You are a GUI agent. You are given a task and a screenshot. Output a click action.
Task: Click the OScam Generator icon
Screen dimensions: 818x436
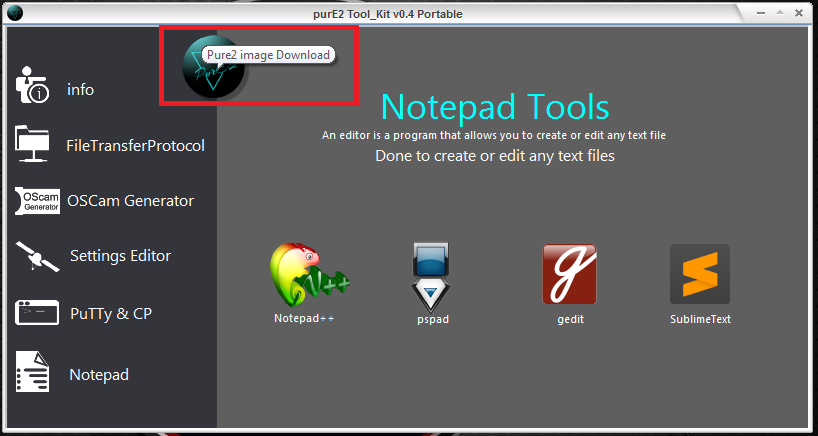tap(37, 201)
